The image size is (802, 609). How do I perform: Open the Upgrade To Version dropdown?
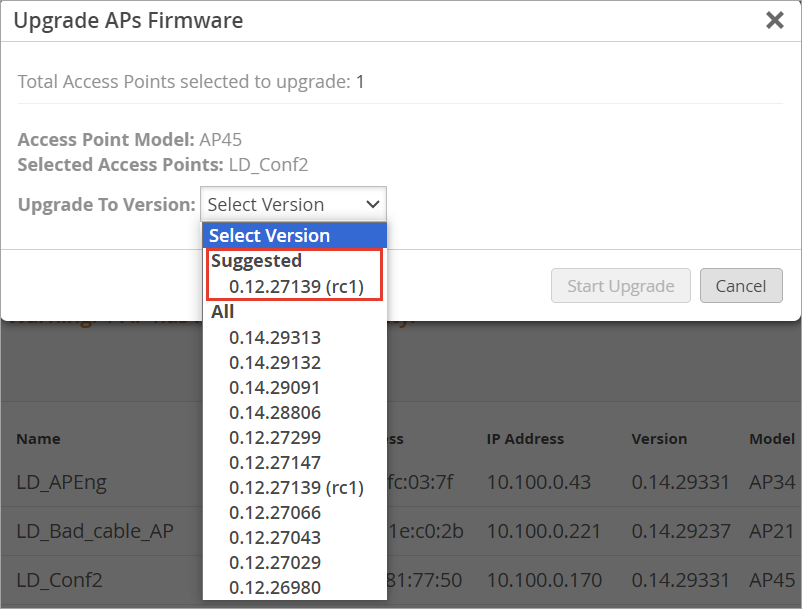click(x=293, y=204)
